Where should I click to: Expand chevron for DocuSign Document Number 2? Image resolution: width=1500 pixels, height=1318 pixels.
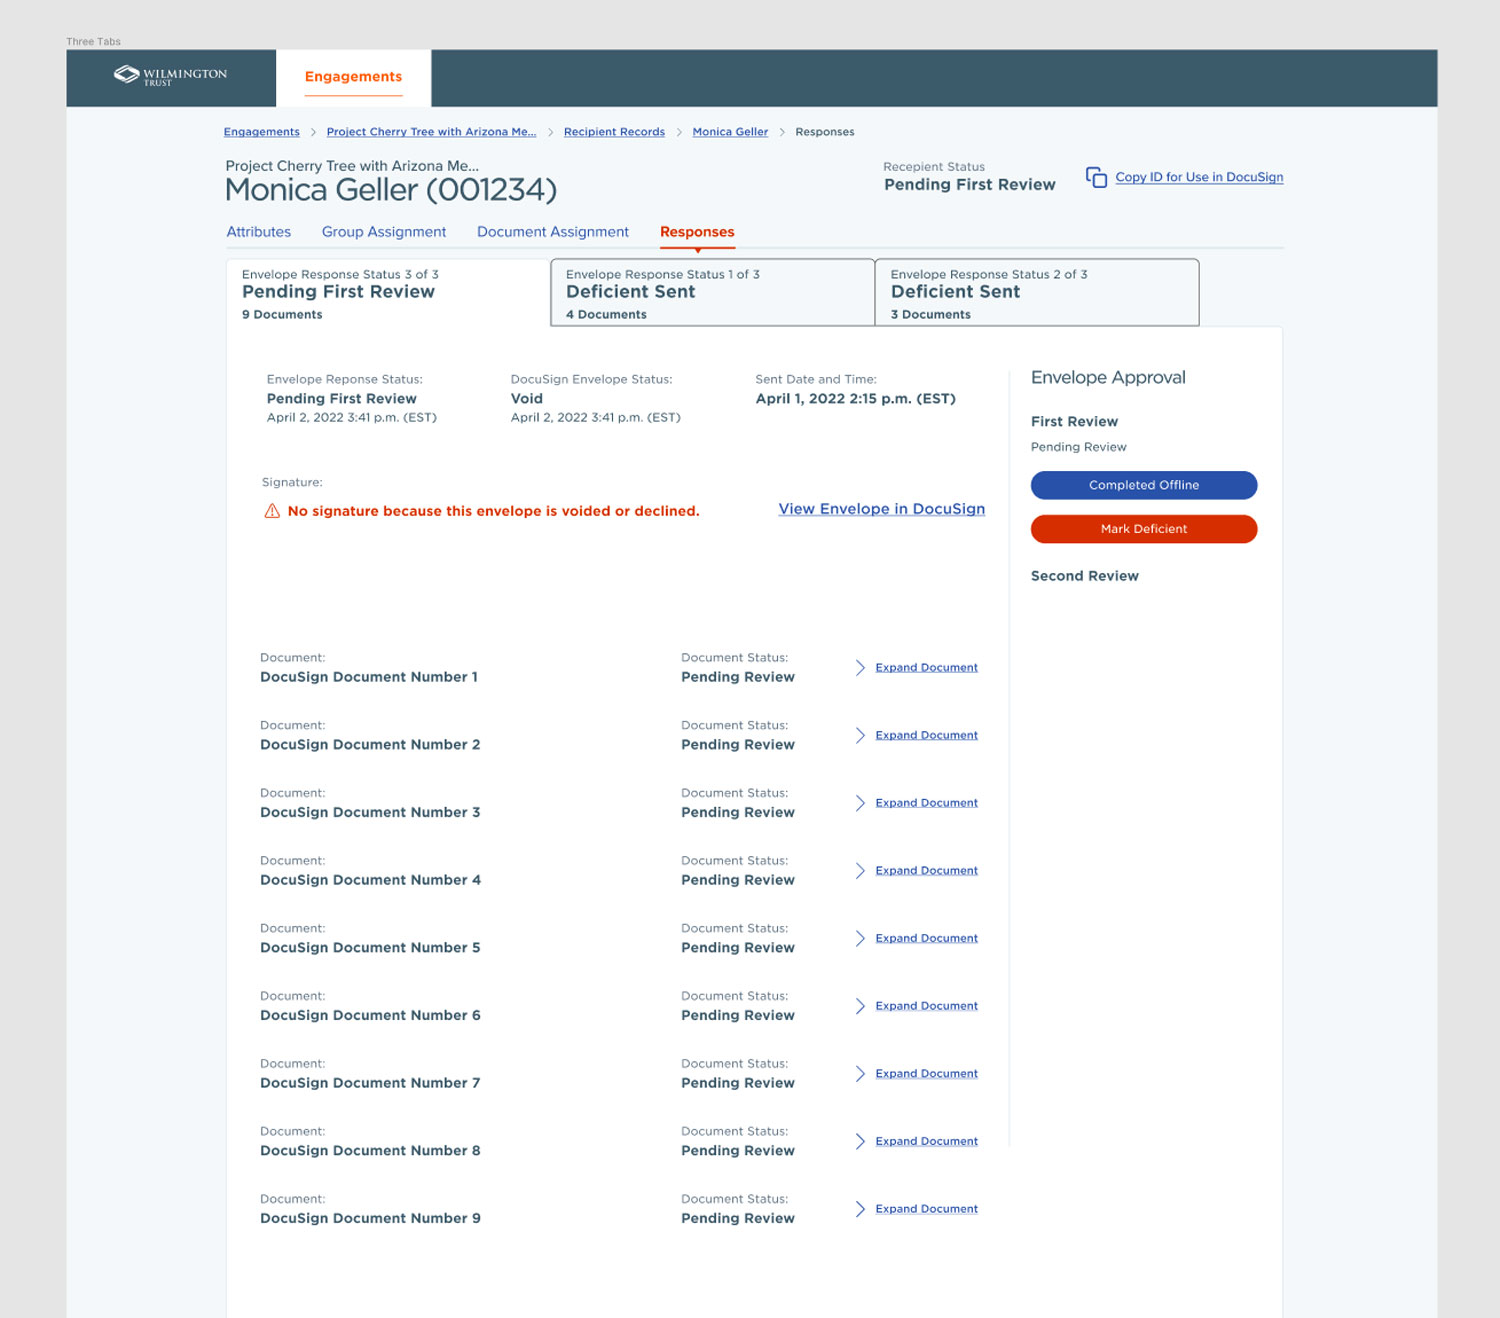tap(860, 735)
